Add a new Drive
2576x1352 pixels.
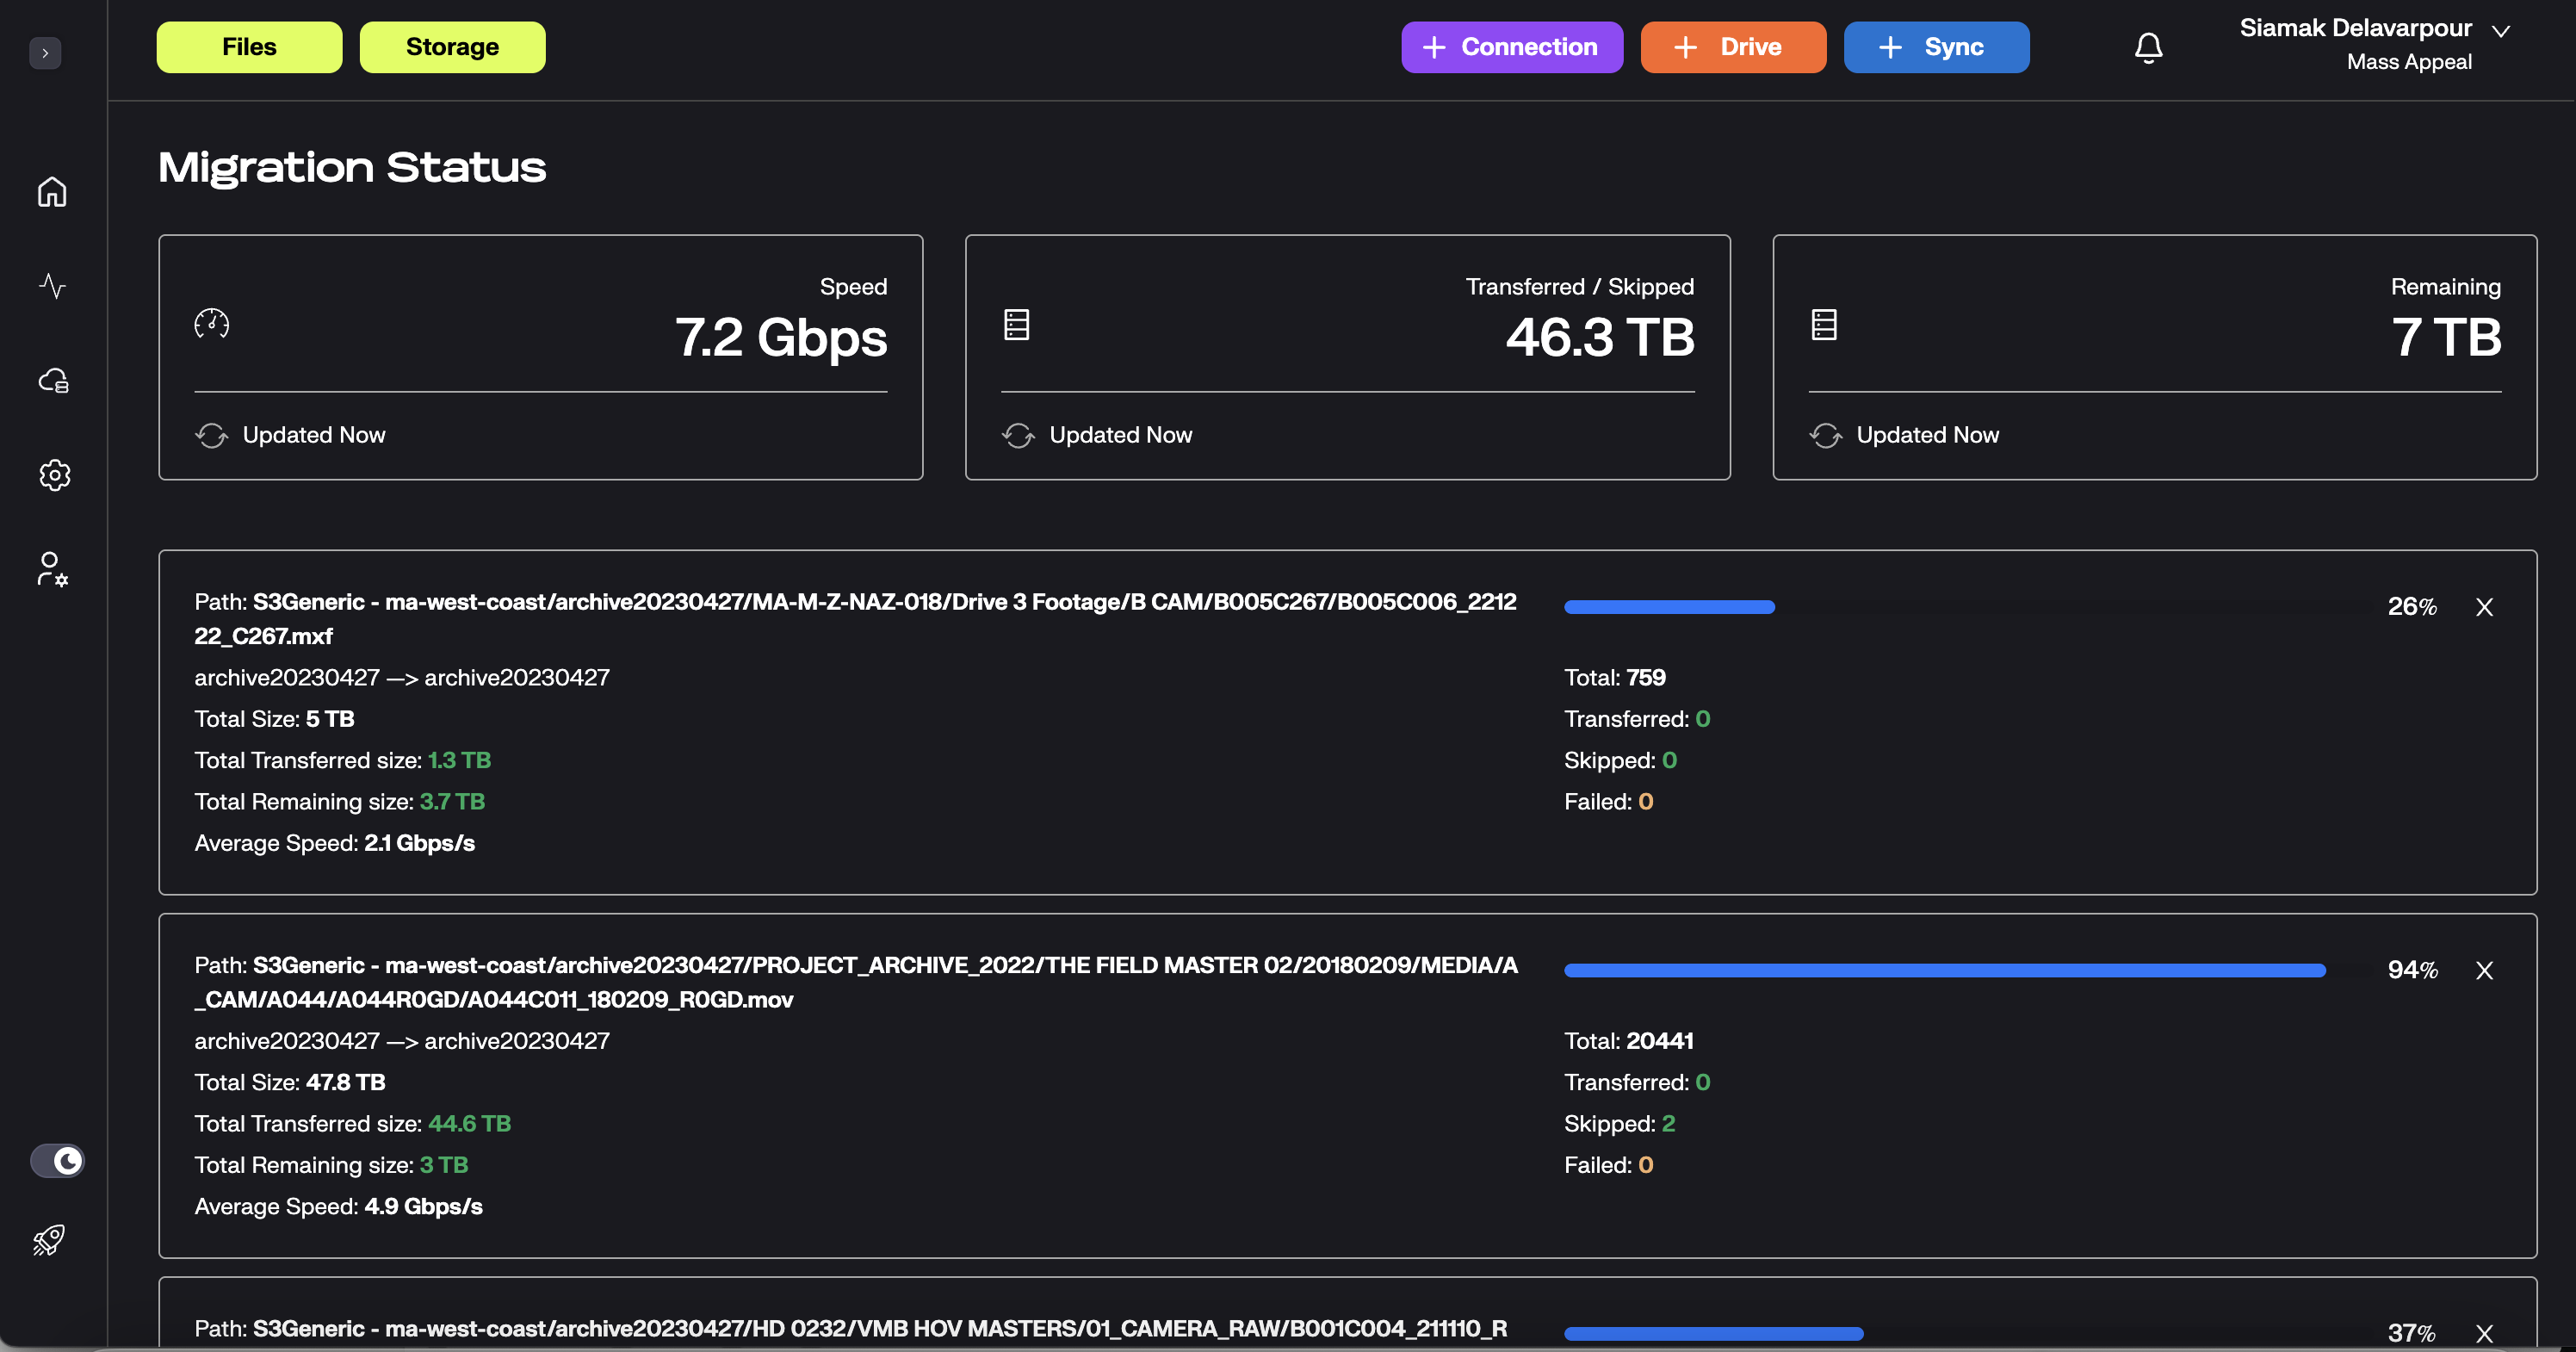1732,47
